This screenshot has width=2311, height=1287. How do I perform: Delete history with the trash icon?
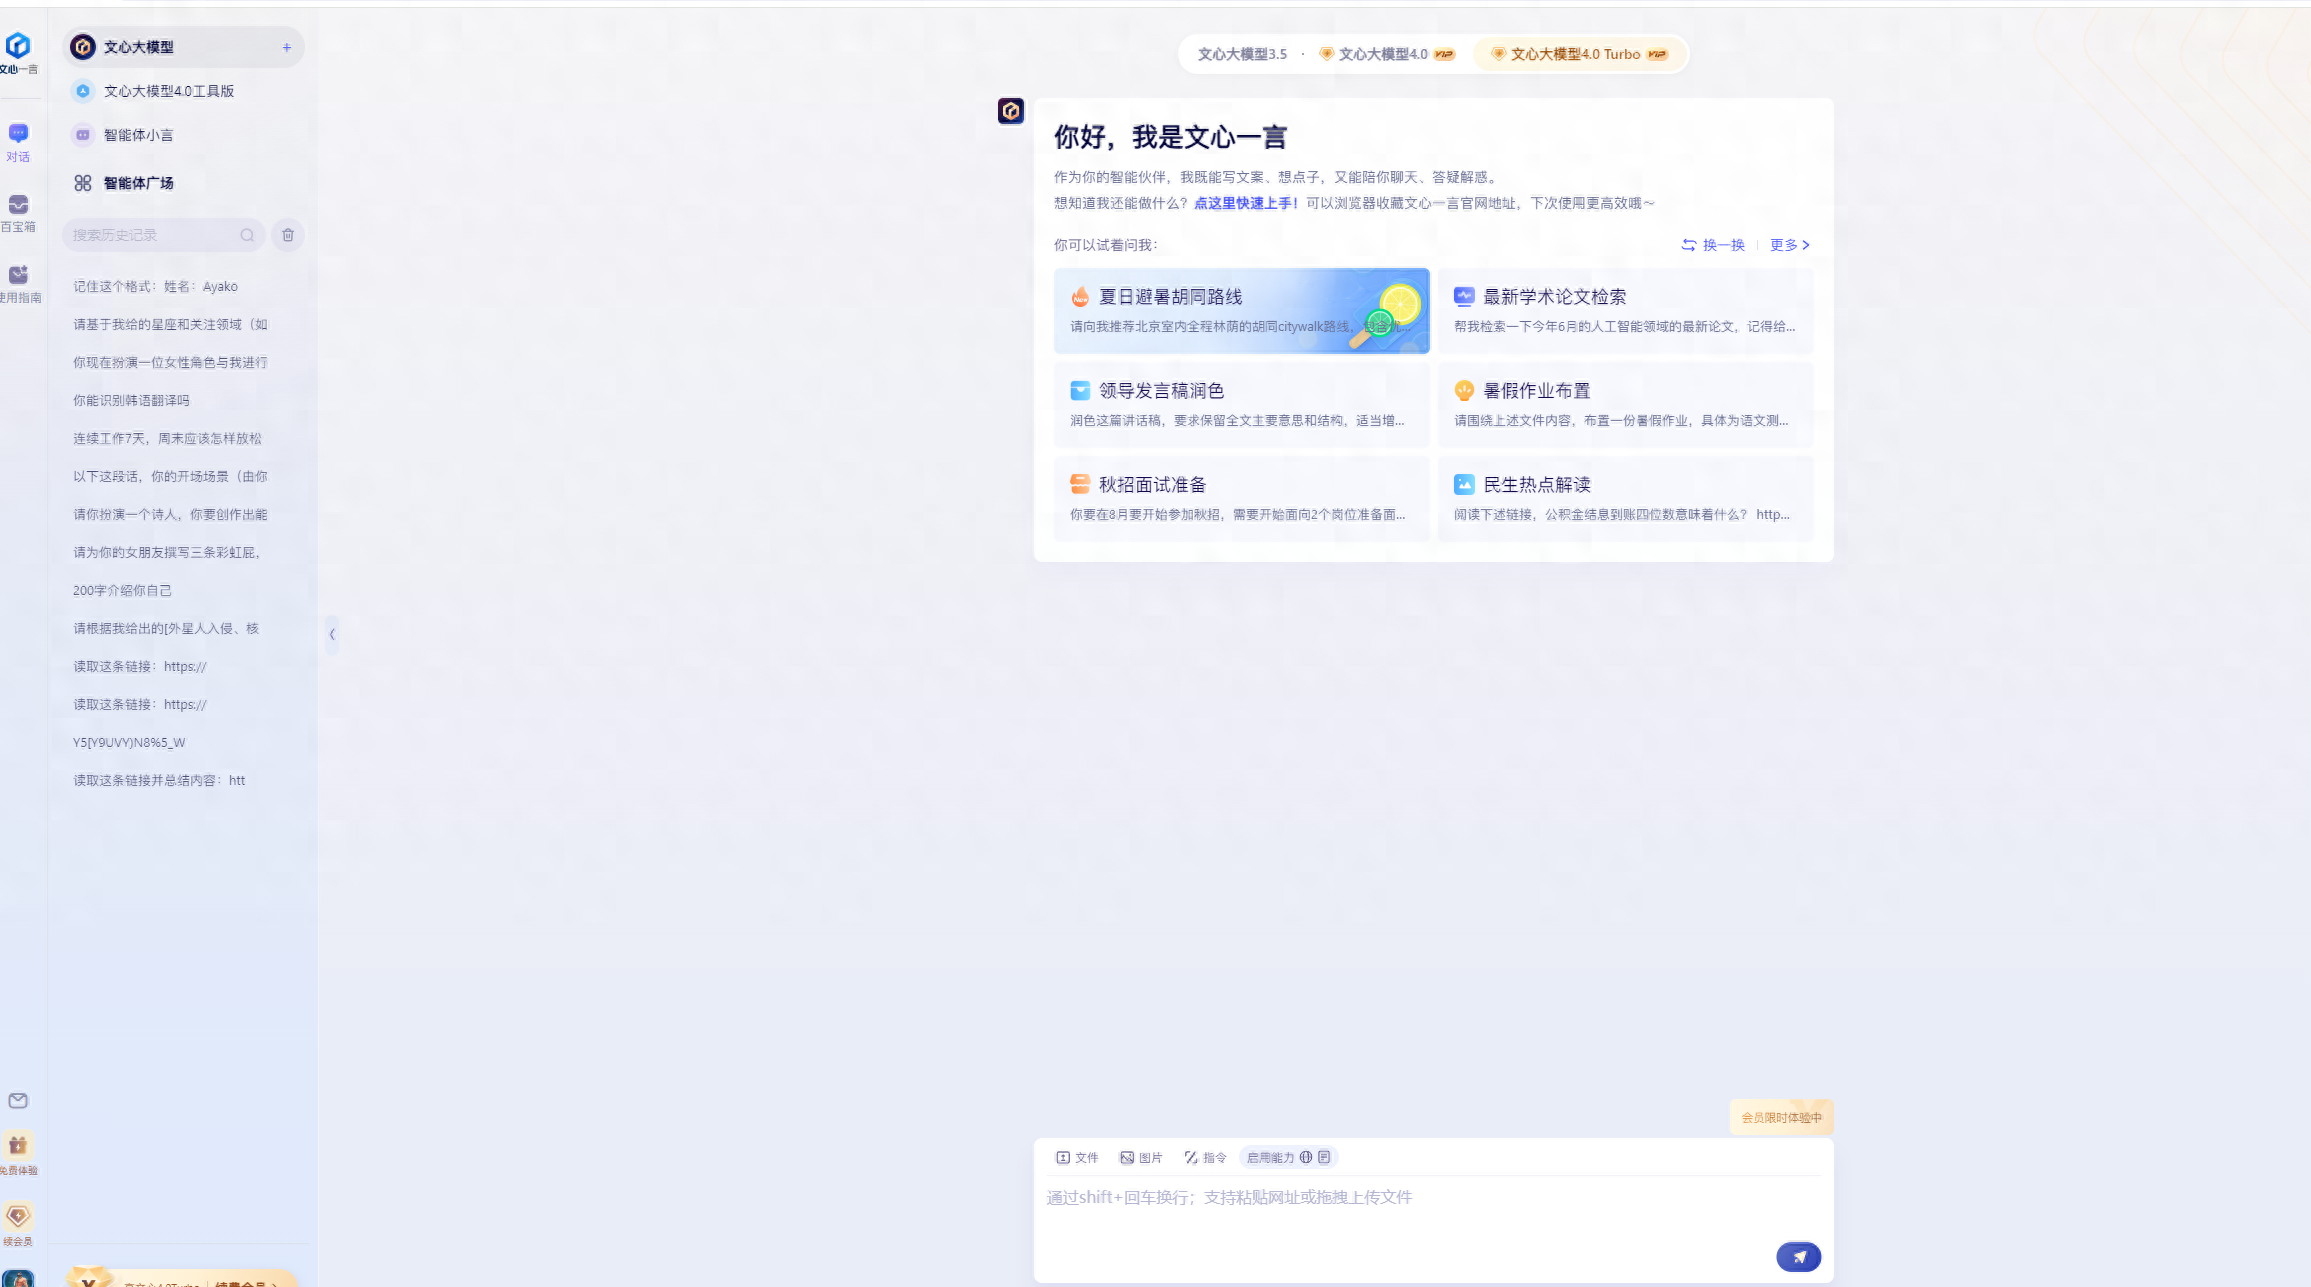point(288,235)
